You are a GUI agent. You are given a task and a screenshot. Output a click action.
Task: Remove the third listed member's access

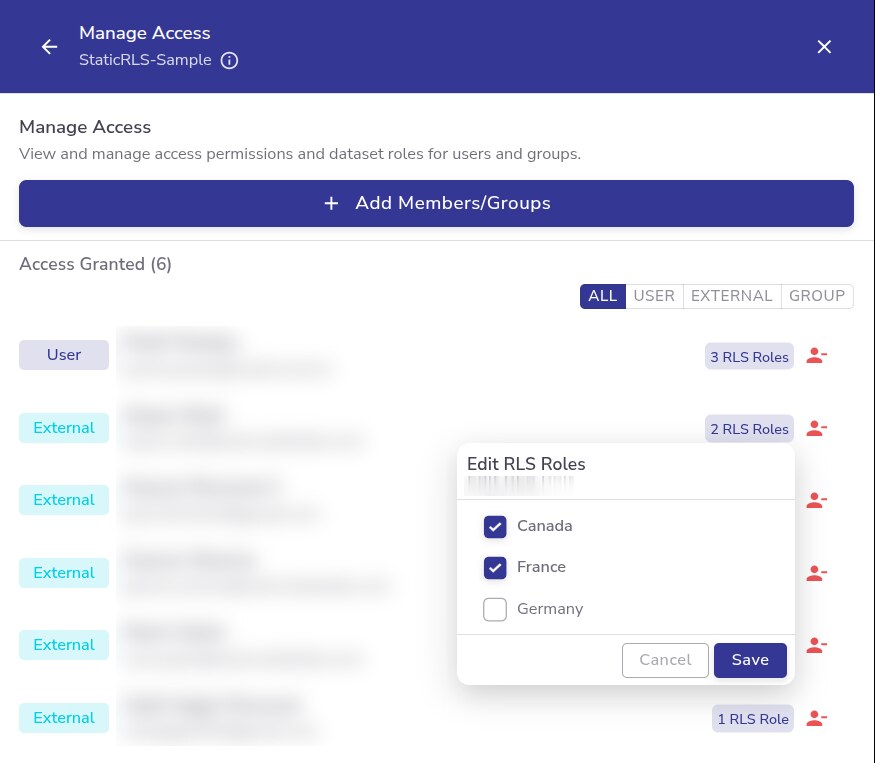[x=816, y=500]
